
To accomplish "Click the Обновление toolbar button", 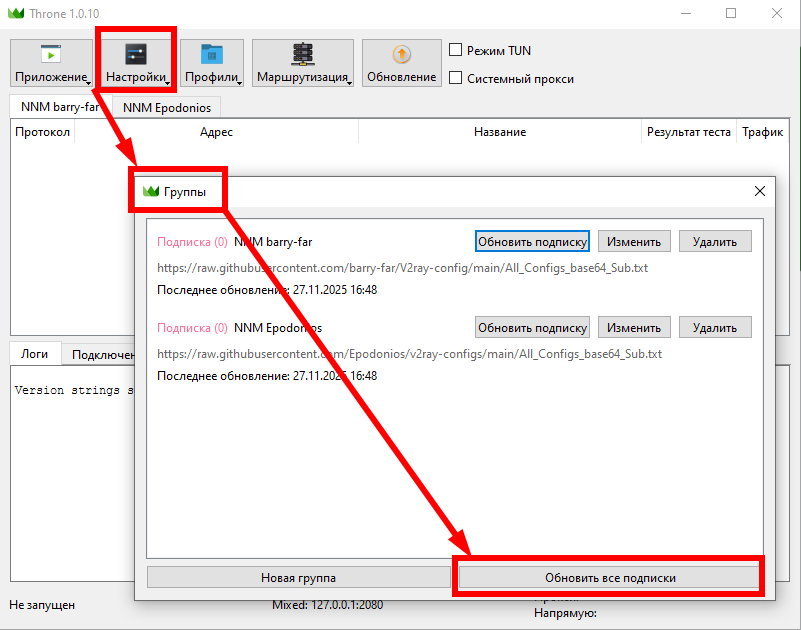I will pos(402,63).
